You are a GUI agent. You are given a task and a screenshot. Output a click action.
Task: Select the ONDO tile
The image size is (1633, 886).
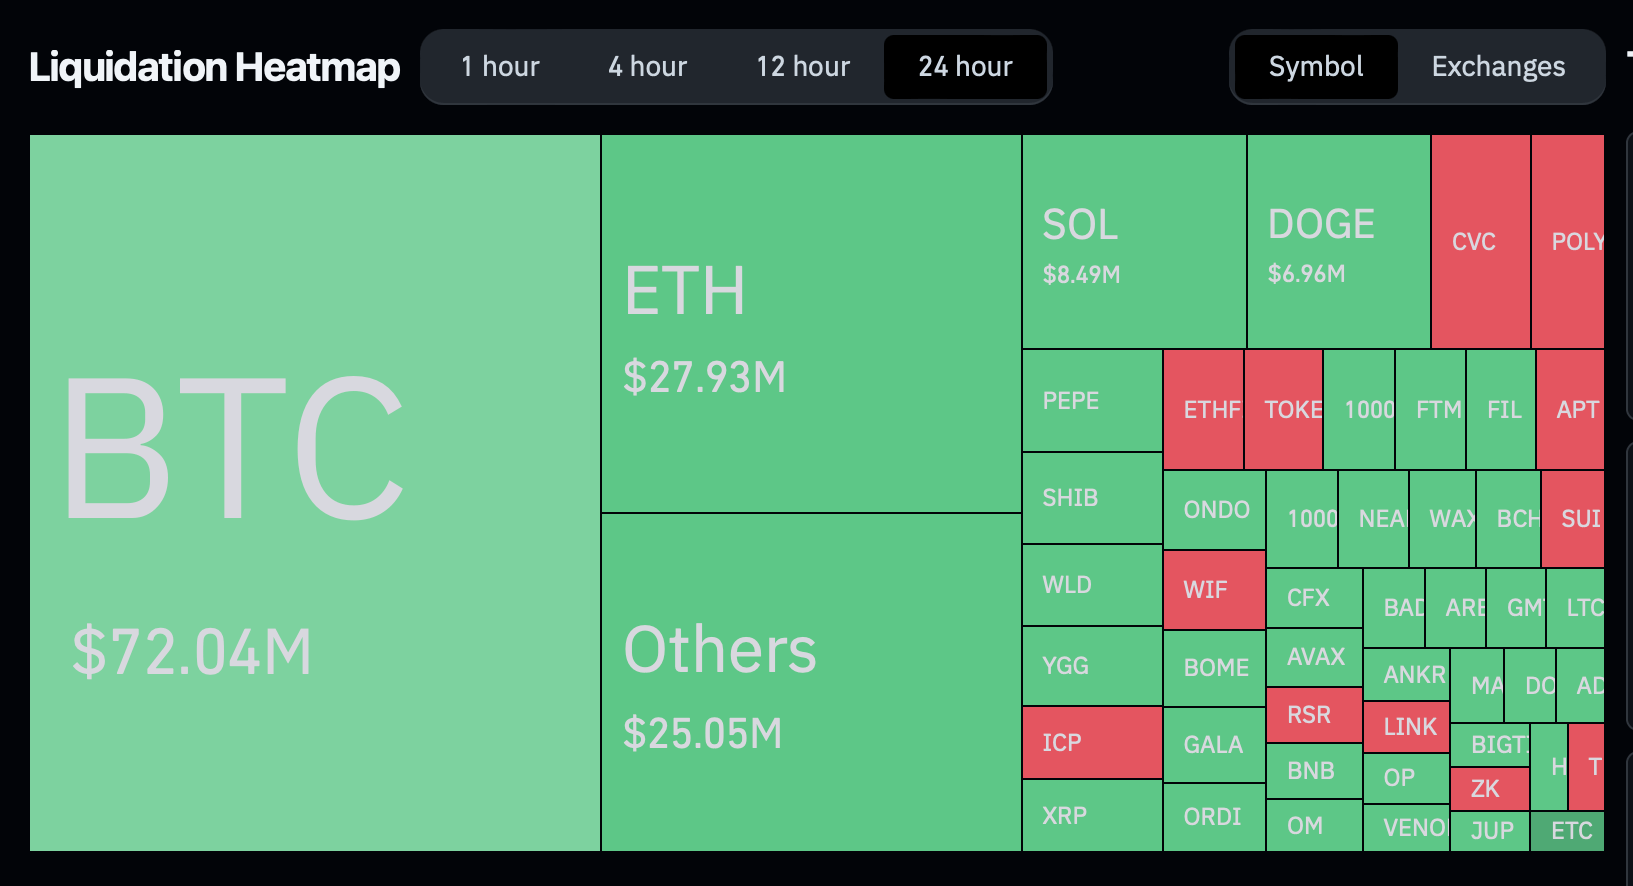click(1215, 510)
